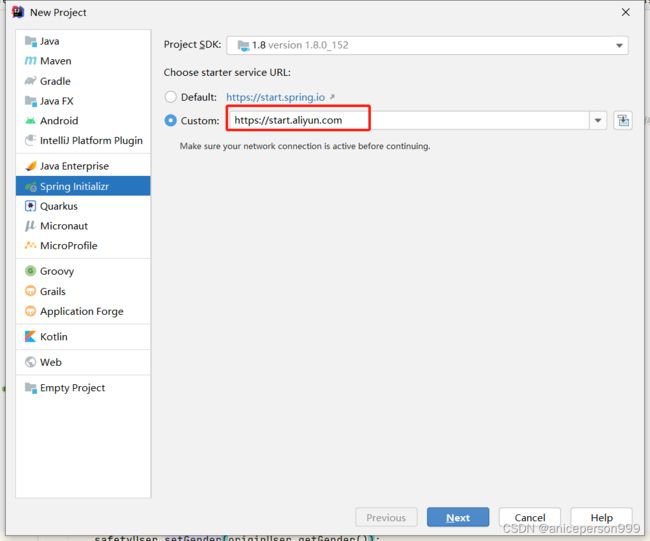Click the 'Project SDK:' label
The image size is (650, 541).
192,44
